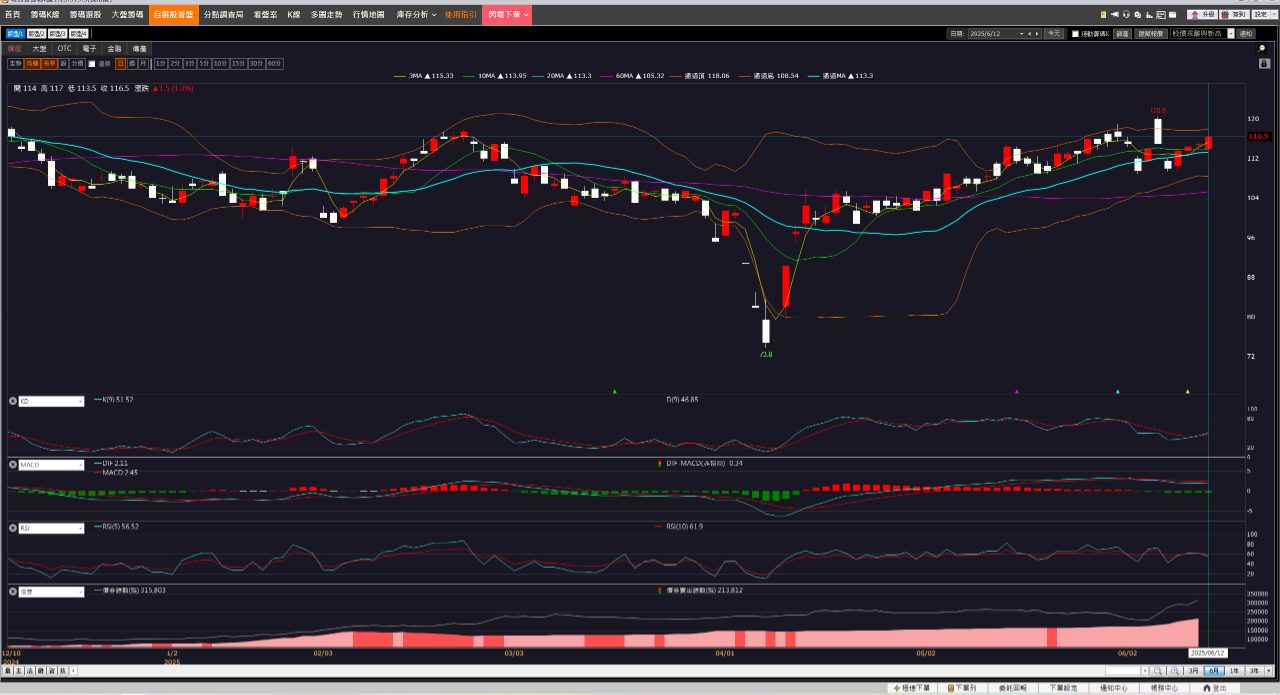Select the first watchlist tab under menu
The width and height of the screenshot is (1280, 695).
tap(15, 33)
